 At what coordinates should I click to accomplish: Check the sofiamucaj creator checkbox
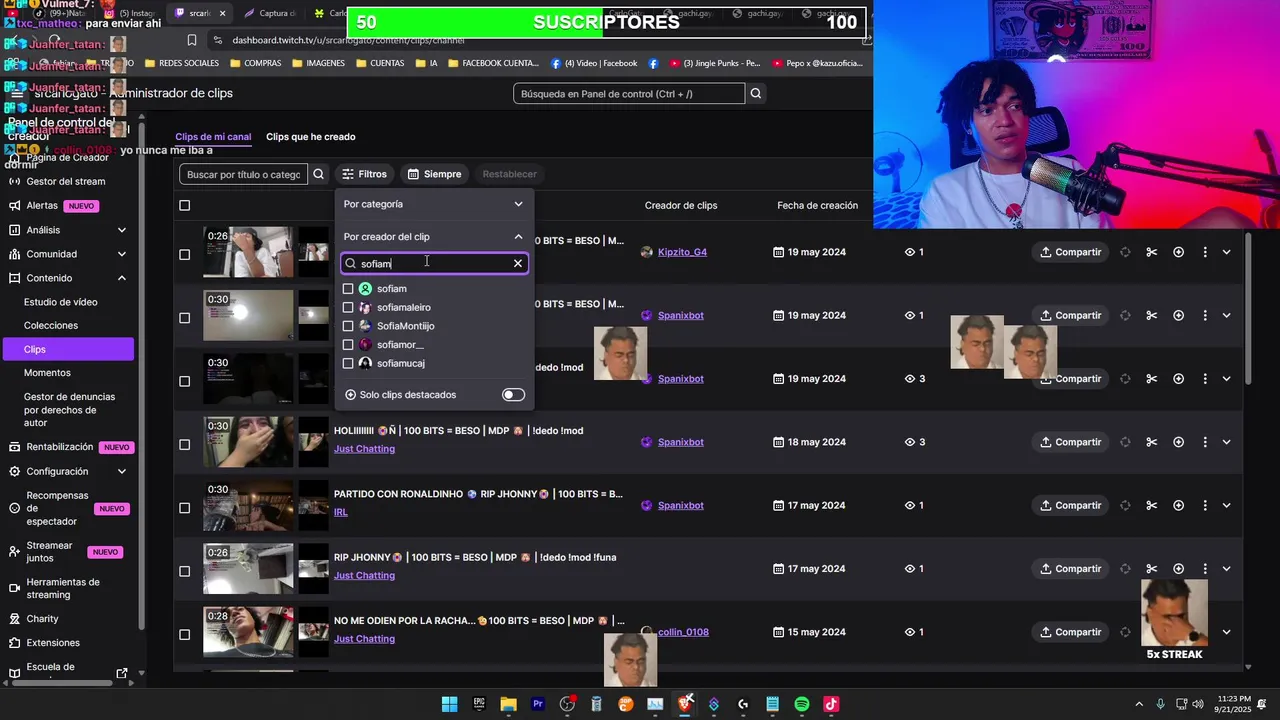coord(348,363)
